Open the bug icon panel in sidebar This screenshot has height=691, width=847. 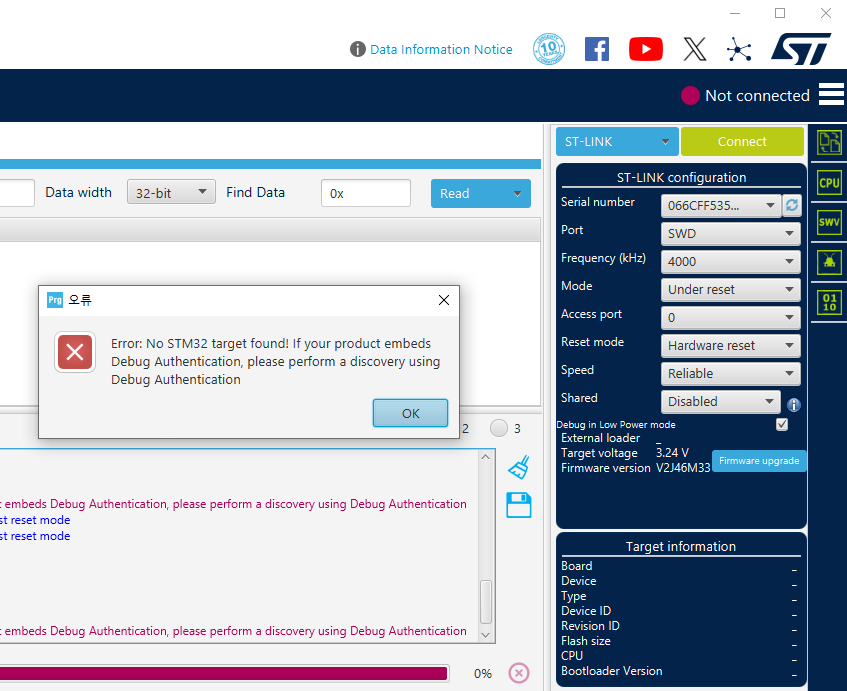point(829,262)
